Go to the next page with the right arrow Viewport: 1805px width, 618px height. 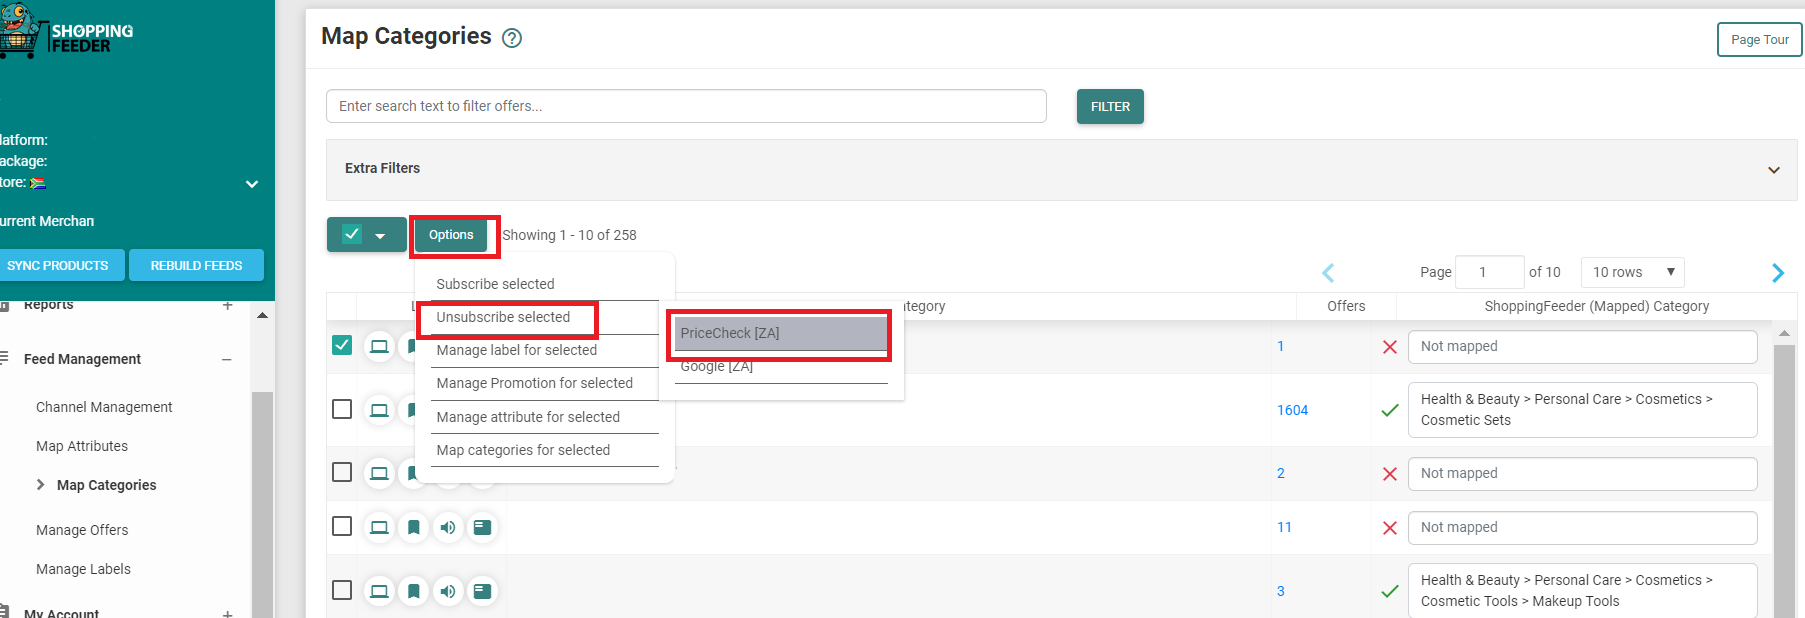(1778, 273)
